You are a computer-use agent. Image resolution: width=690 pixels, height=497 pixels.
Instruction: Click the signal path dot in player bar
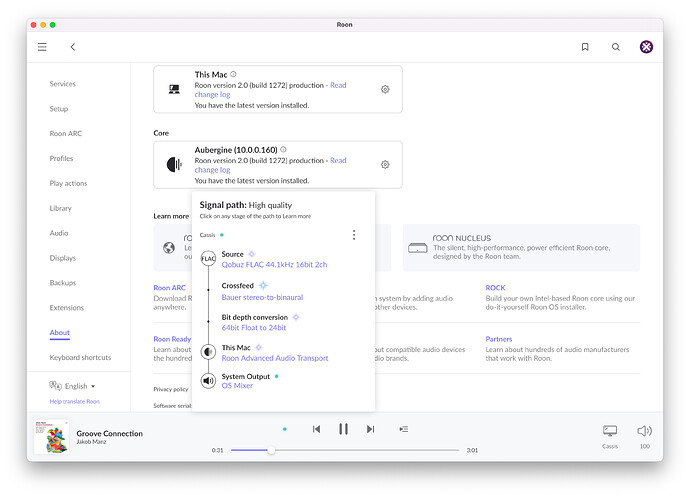(x=285, y=429)
